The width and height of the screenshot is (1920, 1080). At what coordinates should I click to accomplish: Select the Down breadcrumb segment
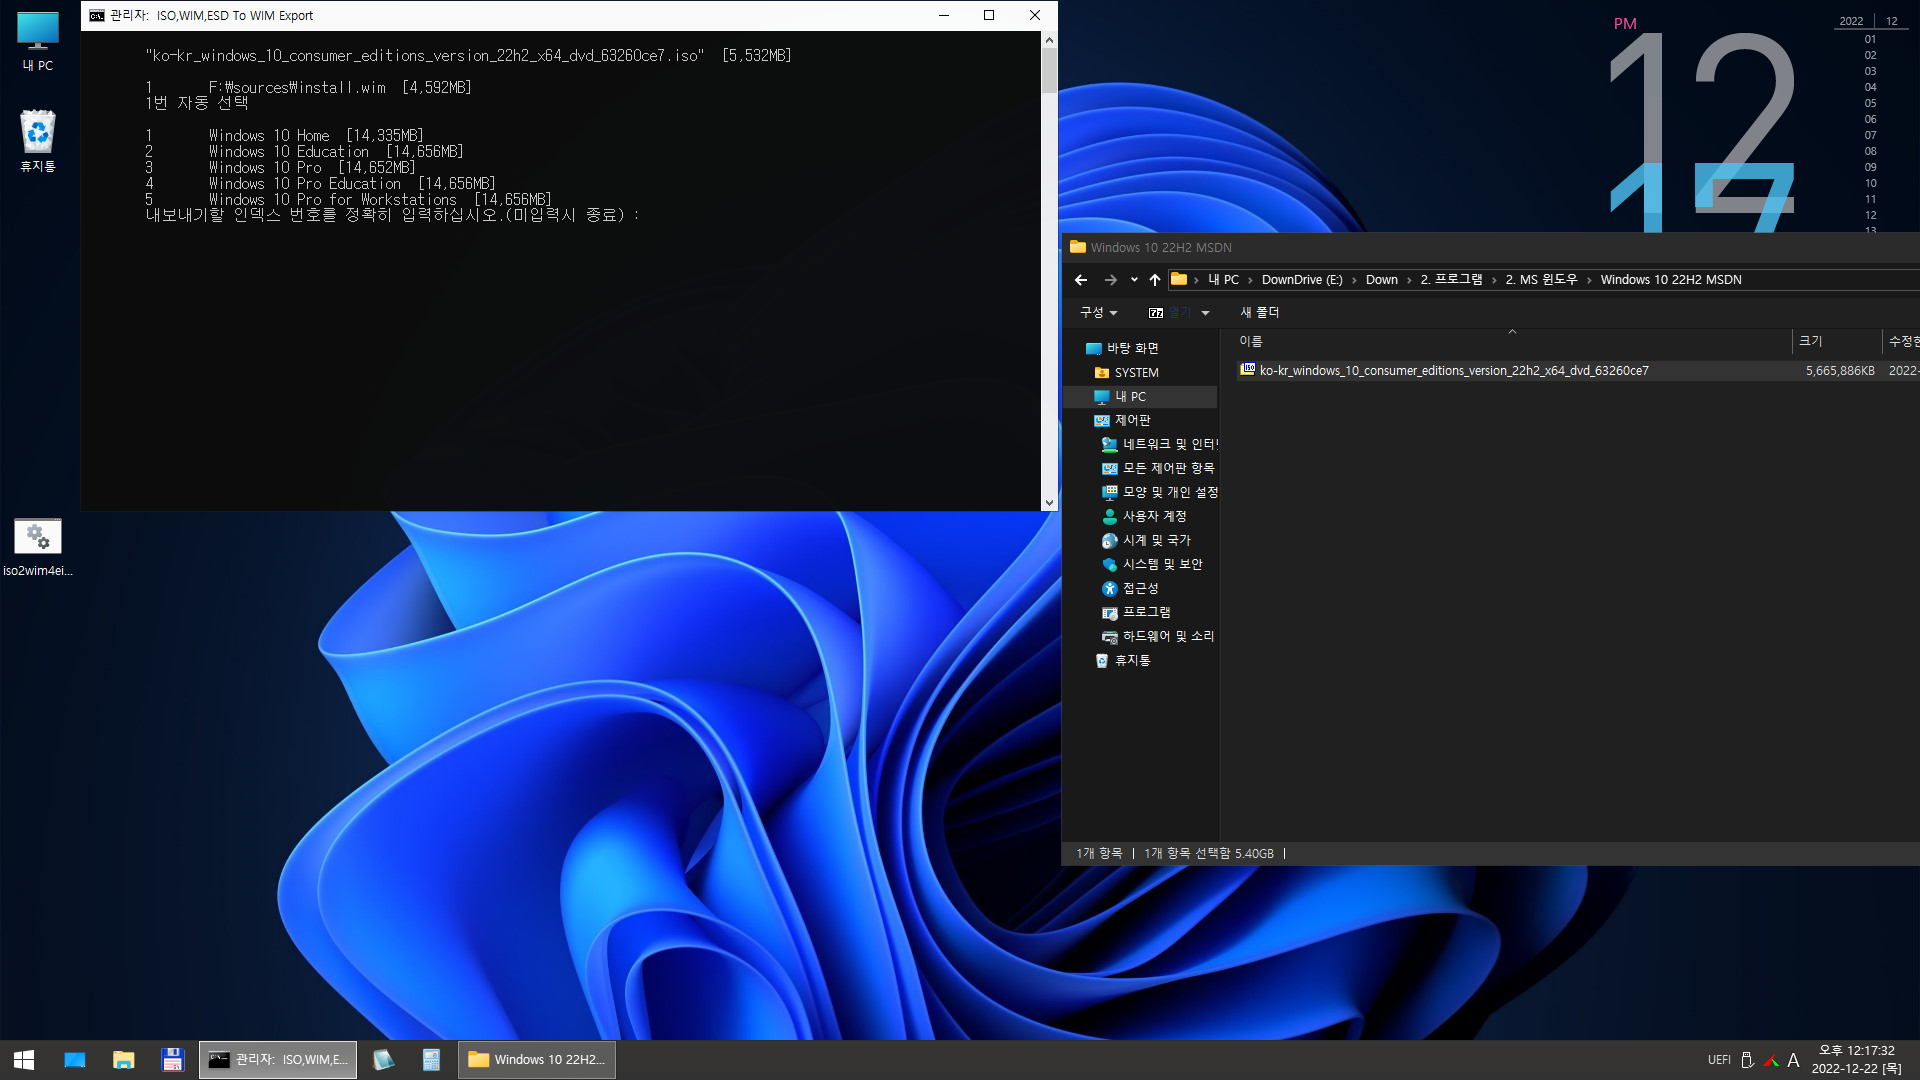pos(1381,280)
